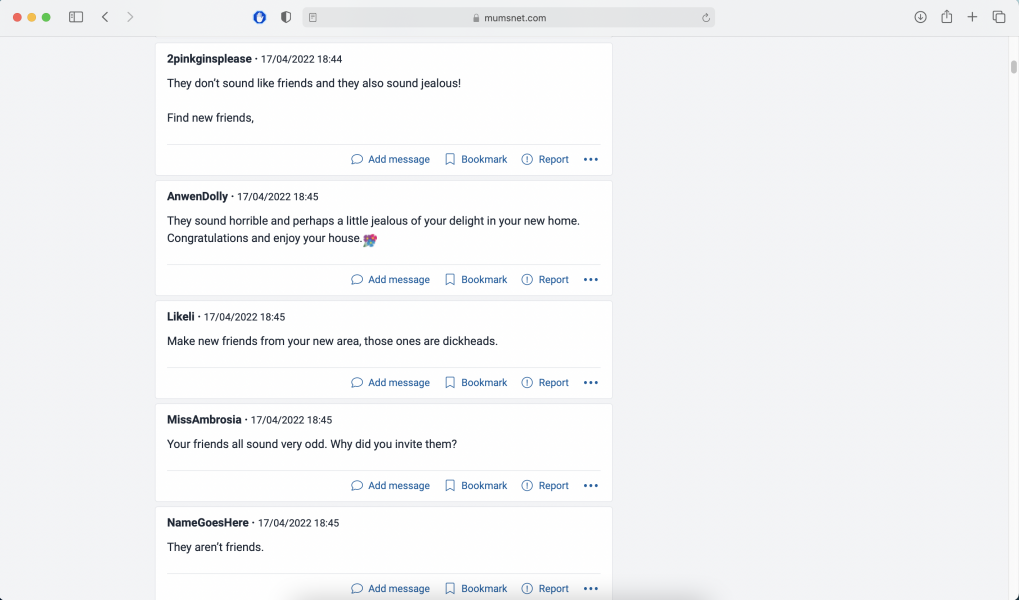
Task: Click the page vertical scrollbar thumb
Action: (1013, 67)
